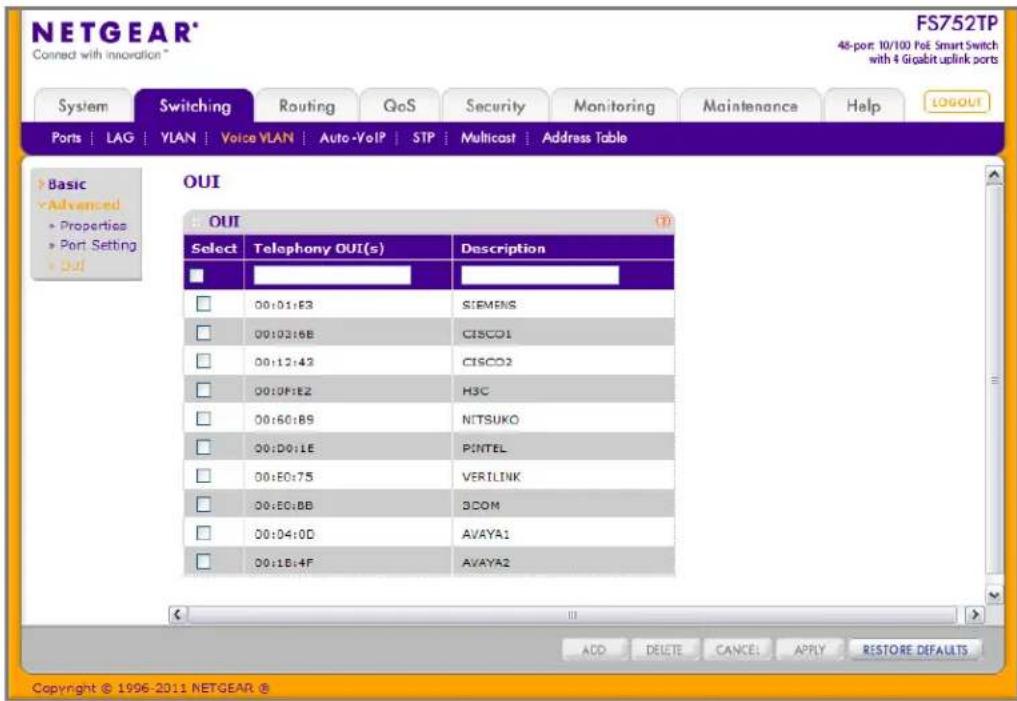Click the 00:01:E3 OUI cell
This screenshot has height=701, width=1017.
348,304
